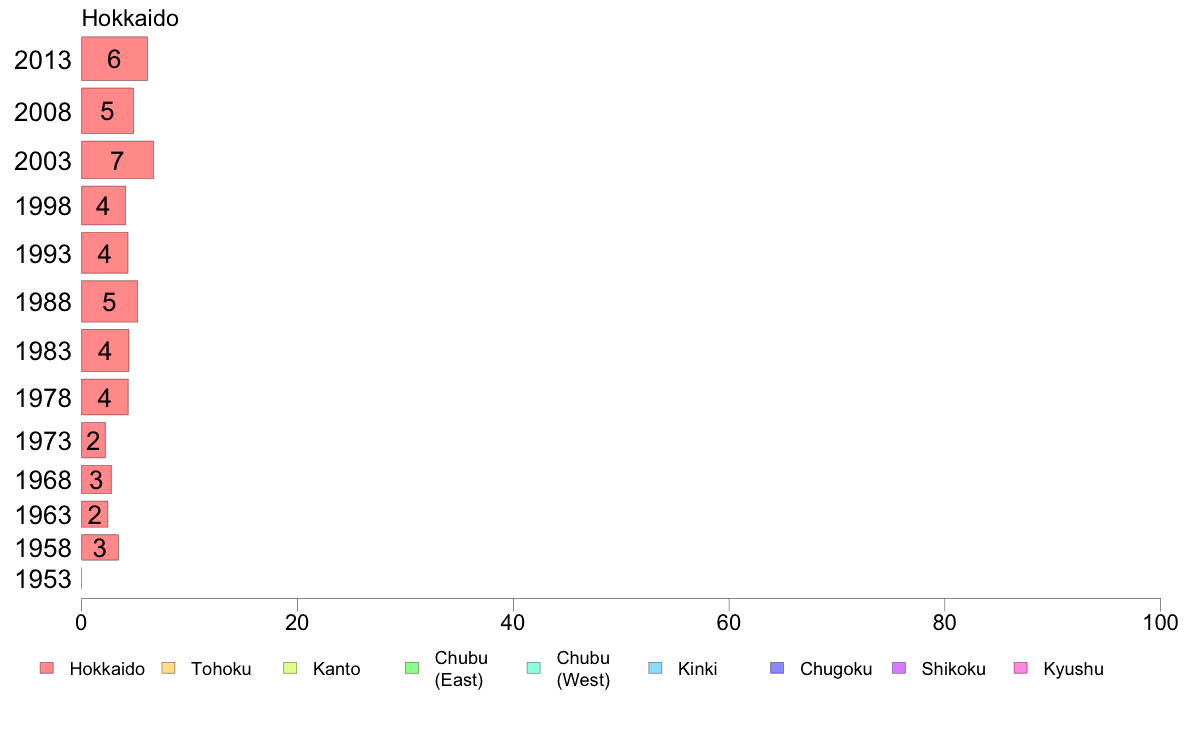Click the Chubu (West) teal legend swatch
The image size is (1188, 736).
534,668
